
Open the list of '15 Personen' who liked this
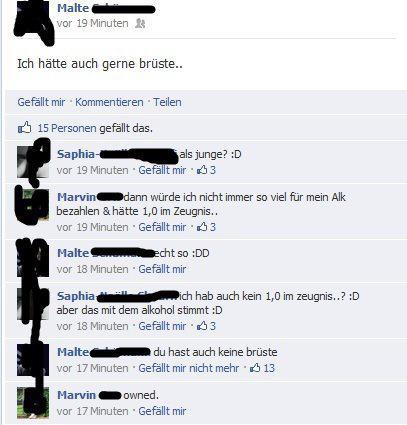(67, 128)
